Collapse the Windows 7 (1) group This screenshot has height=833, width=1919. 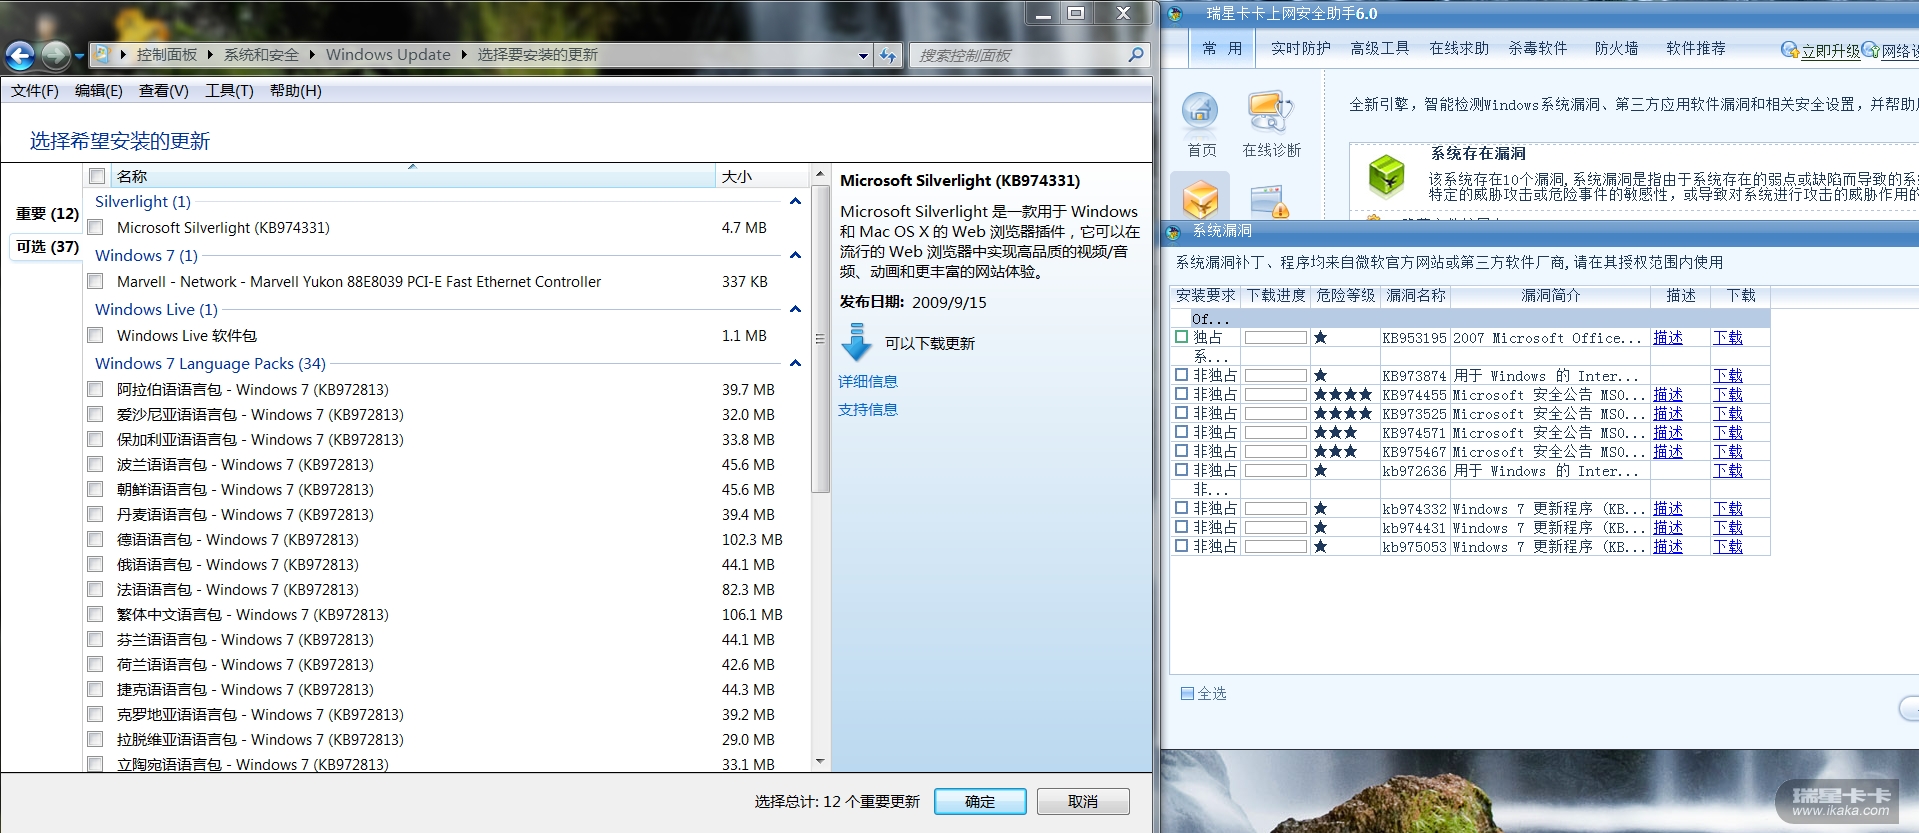click(x=795, y=256)
